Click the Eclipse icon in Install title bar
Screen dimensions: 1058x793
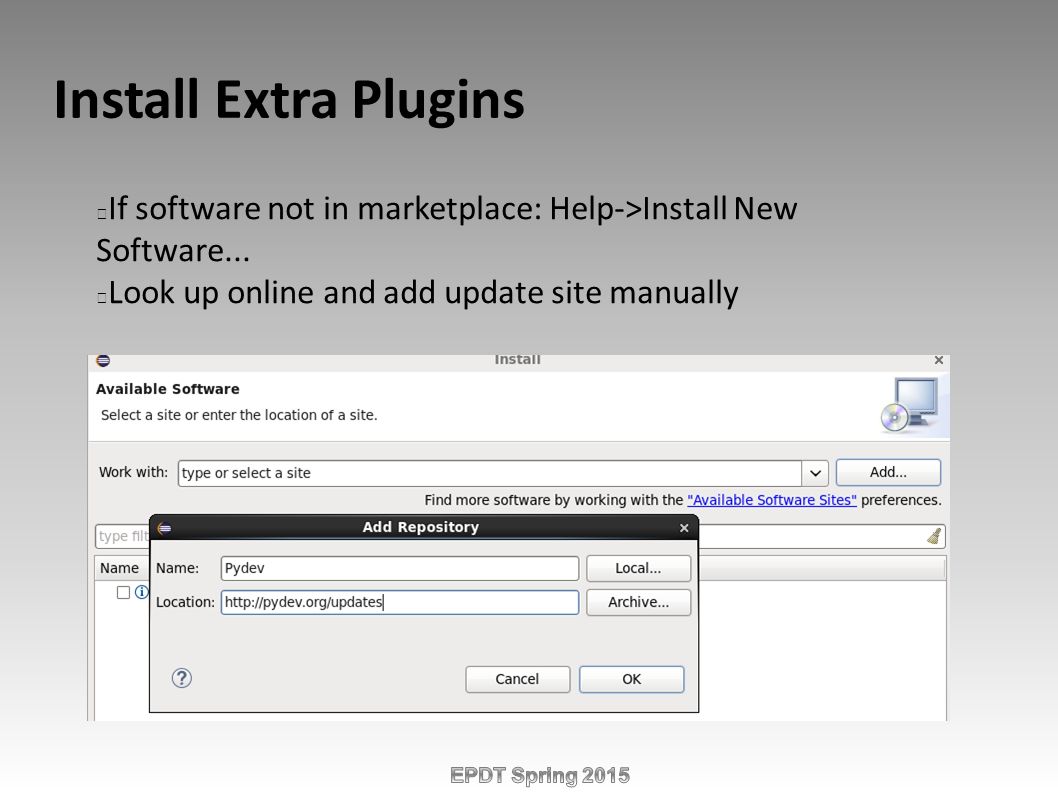click(103, 360)
